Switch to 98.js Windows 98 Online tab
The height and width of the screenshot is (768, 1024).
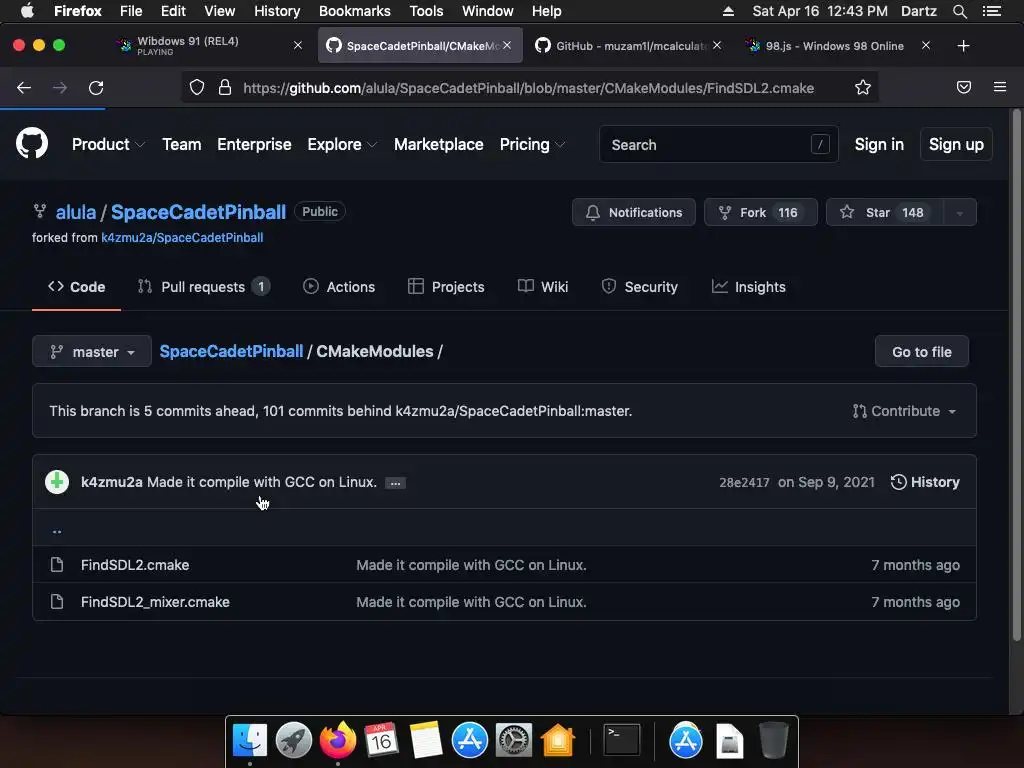pos(838,46)
